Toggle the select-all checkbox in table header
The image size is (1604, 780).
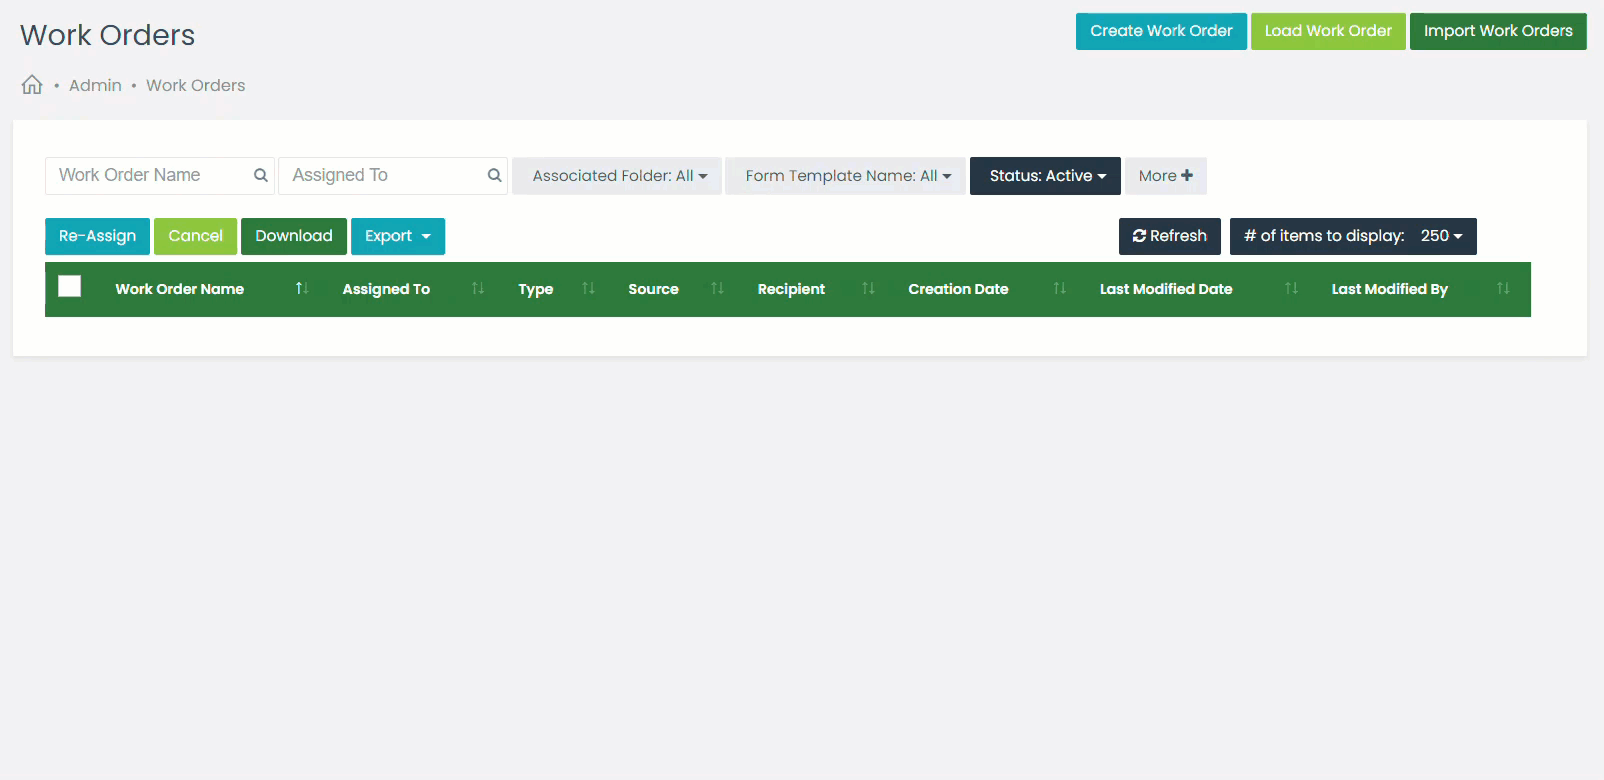point(70,287)
